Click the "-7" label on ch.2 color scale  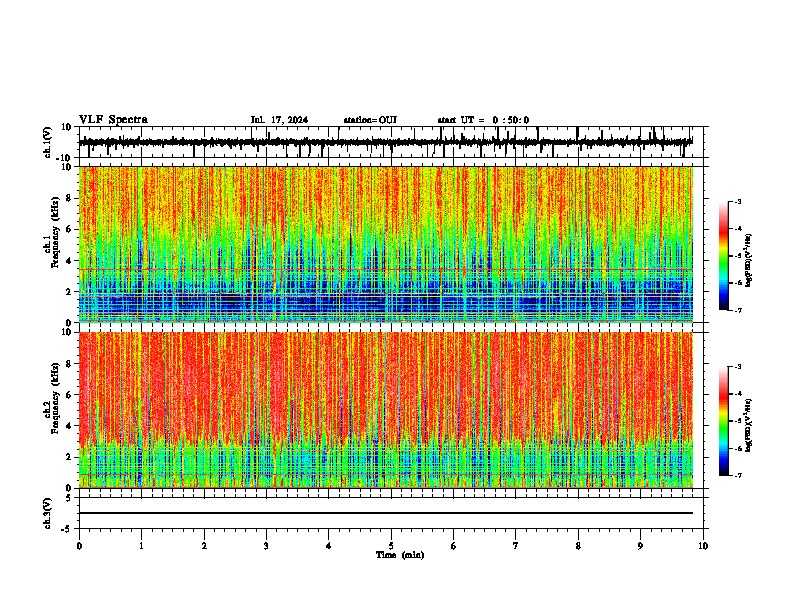(x=738, y=476)
